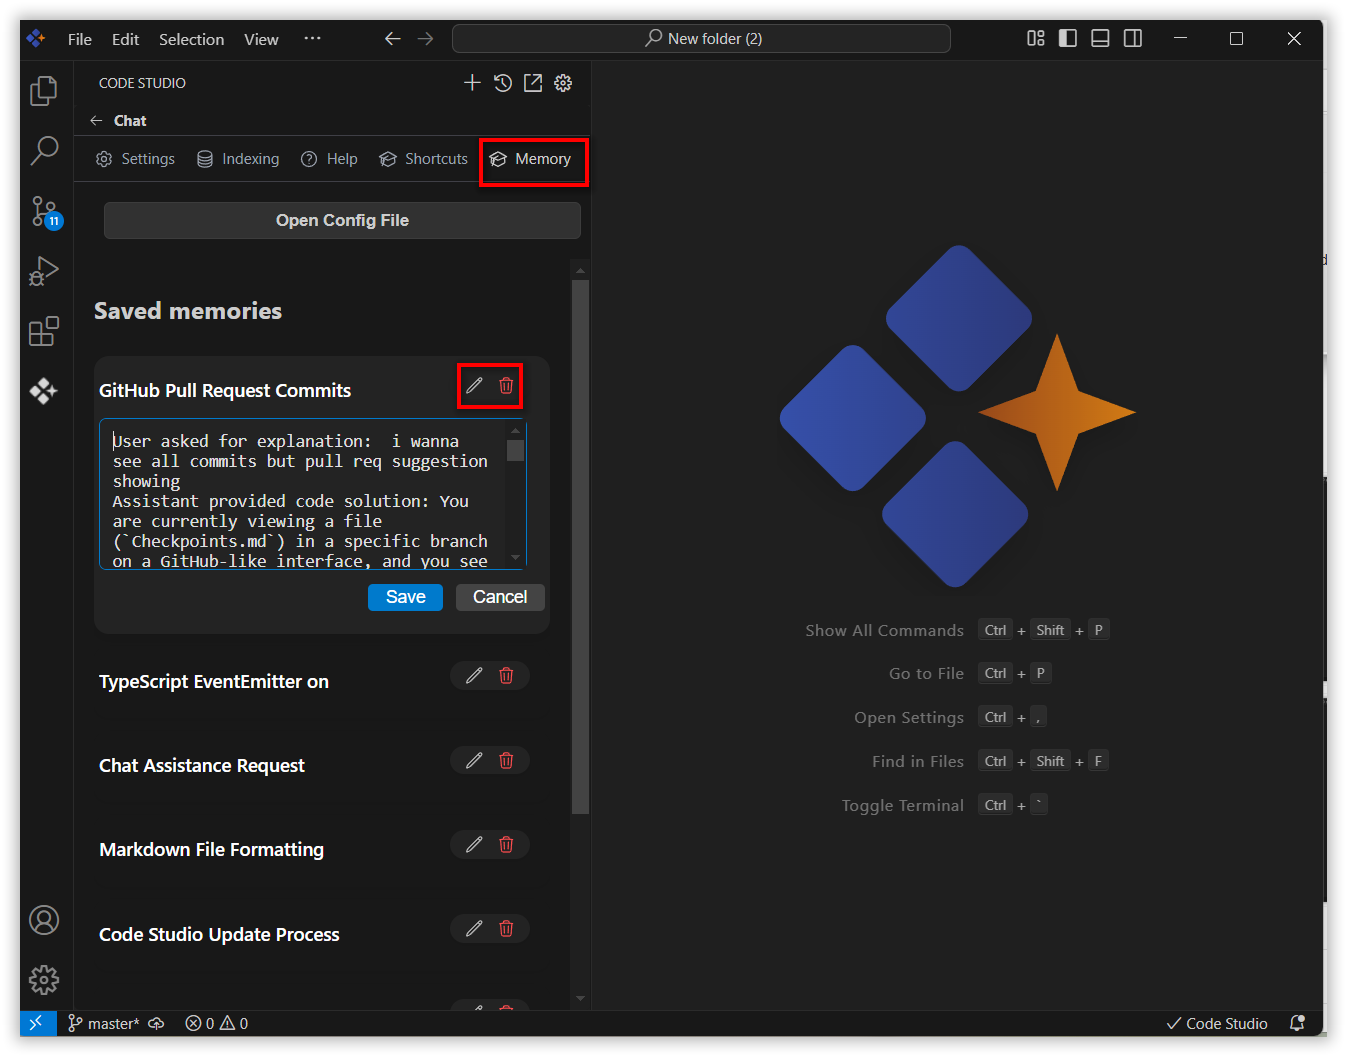Edit the TypeScript EventEmitter on memory
1347x1057 pixels.
474,676
